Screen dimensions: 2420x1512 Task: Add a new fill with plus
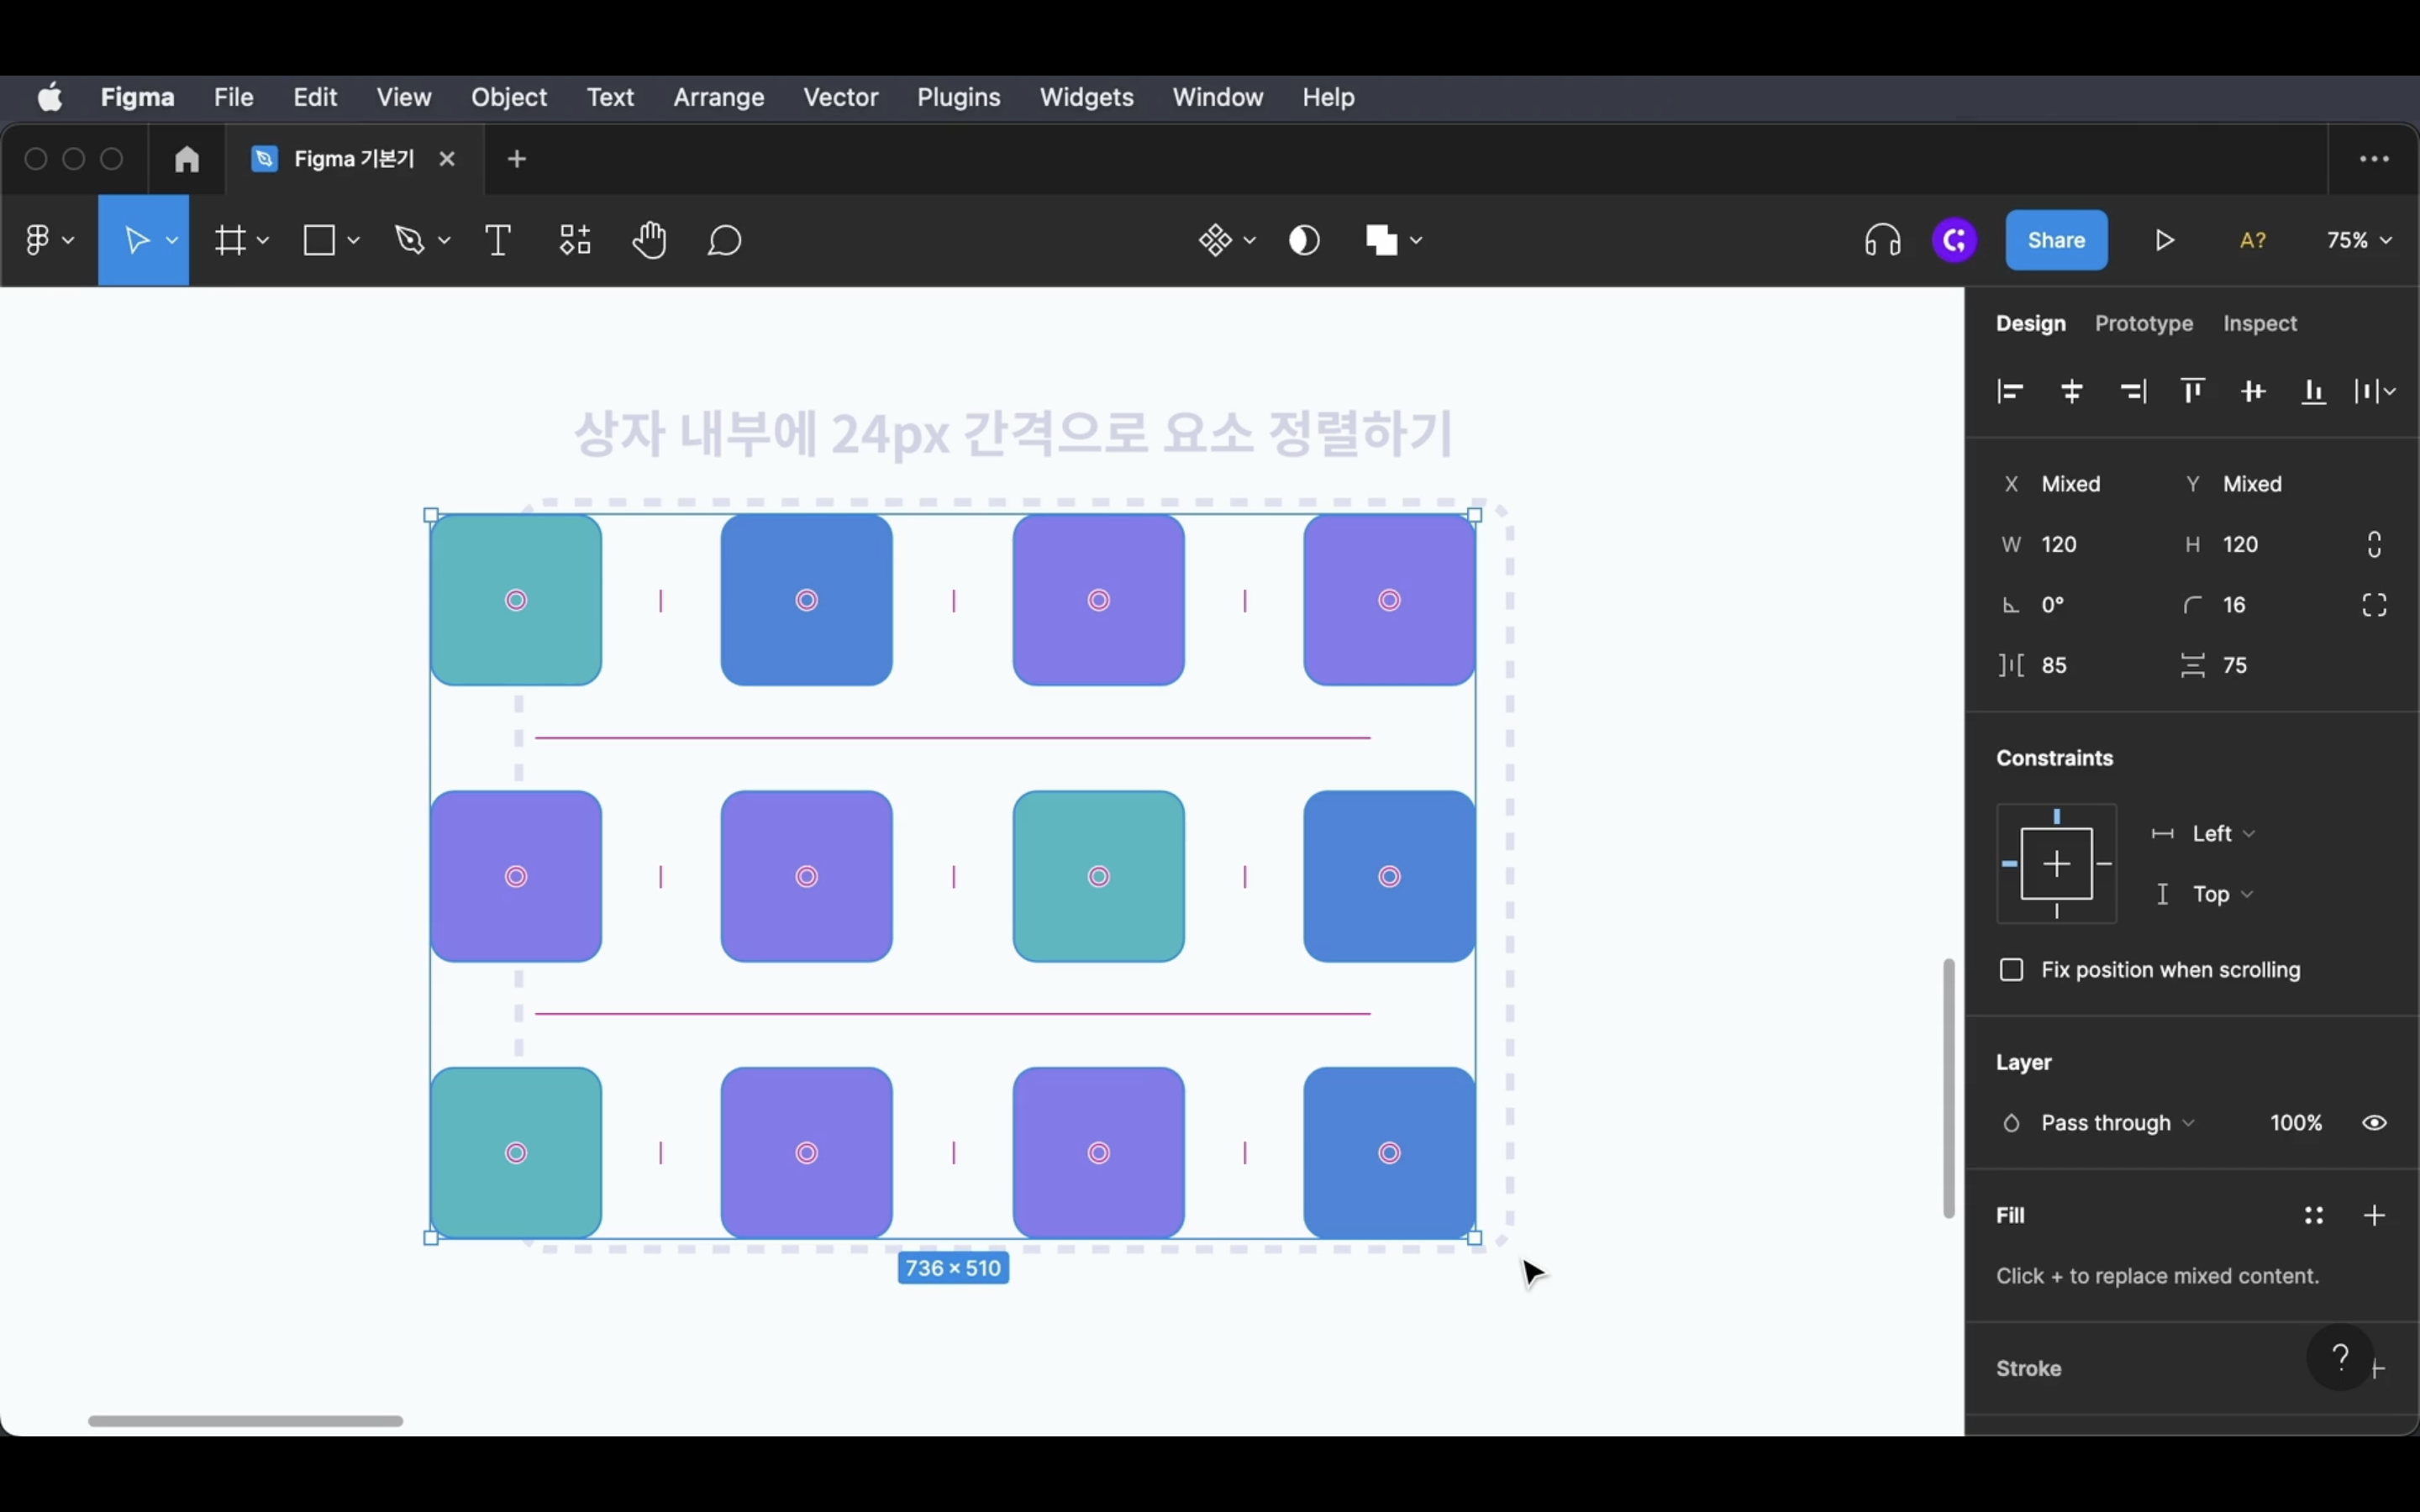[2374, 1215]
